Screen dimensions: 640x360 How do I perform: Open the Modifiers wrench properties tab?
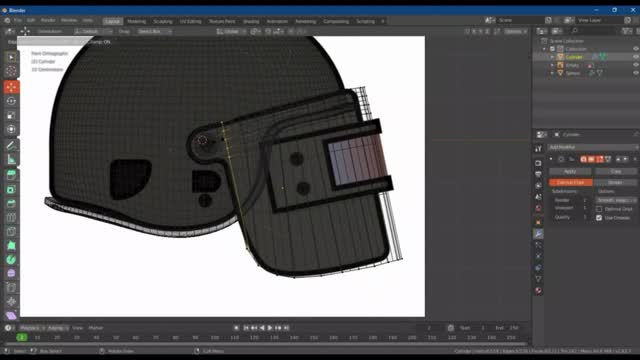pyautogui.click(x=538, y=234)
